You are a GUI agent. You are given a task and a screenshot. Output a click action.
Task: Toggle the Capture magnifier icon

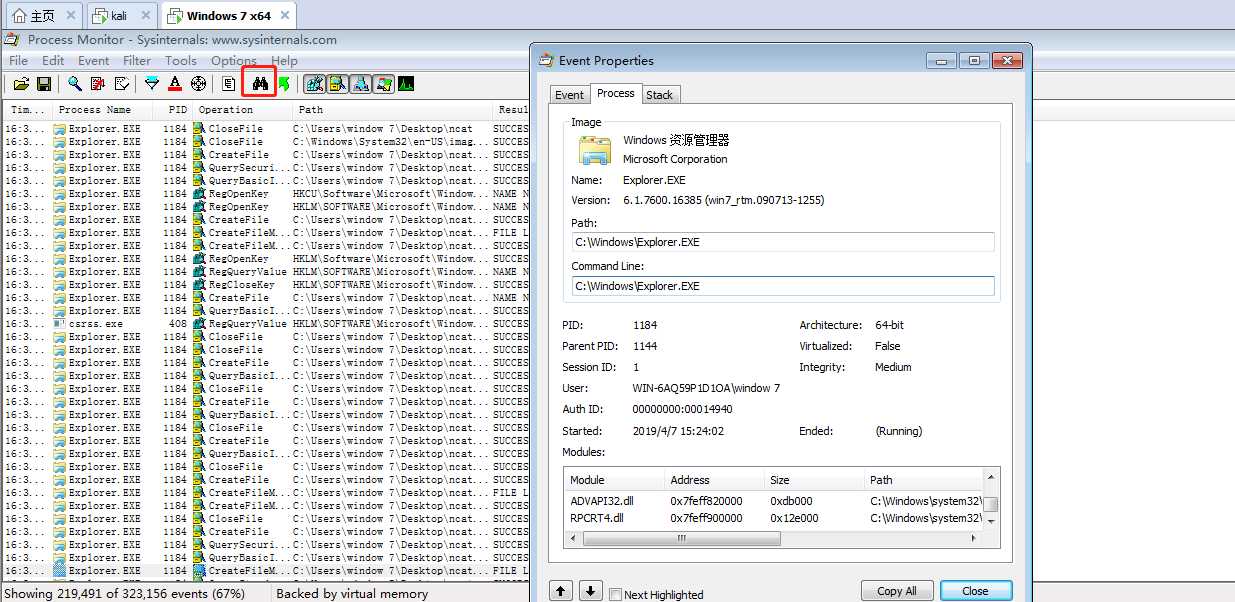(x=75, y=84)
